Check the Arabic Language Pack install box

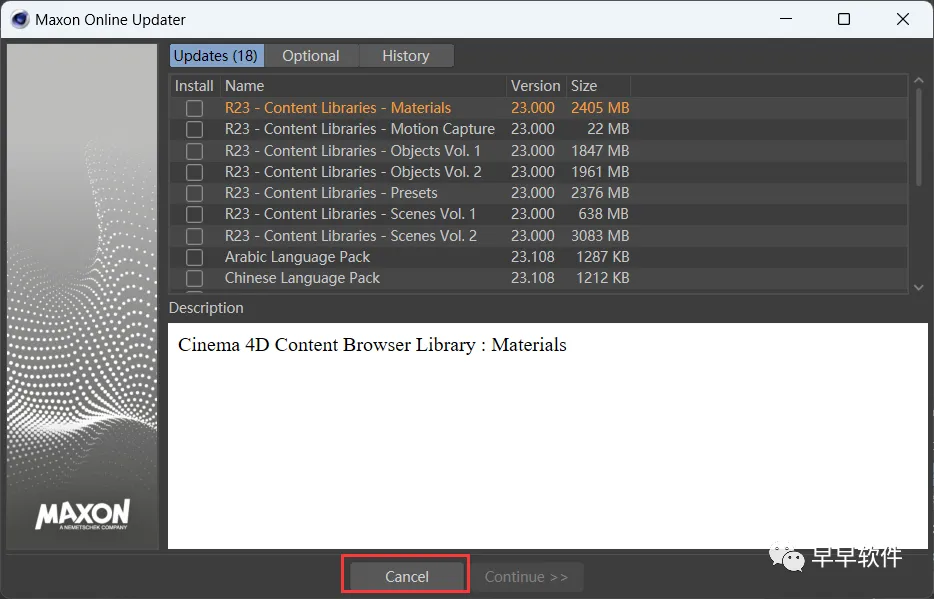click(x=194, y=257)
